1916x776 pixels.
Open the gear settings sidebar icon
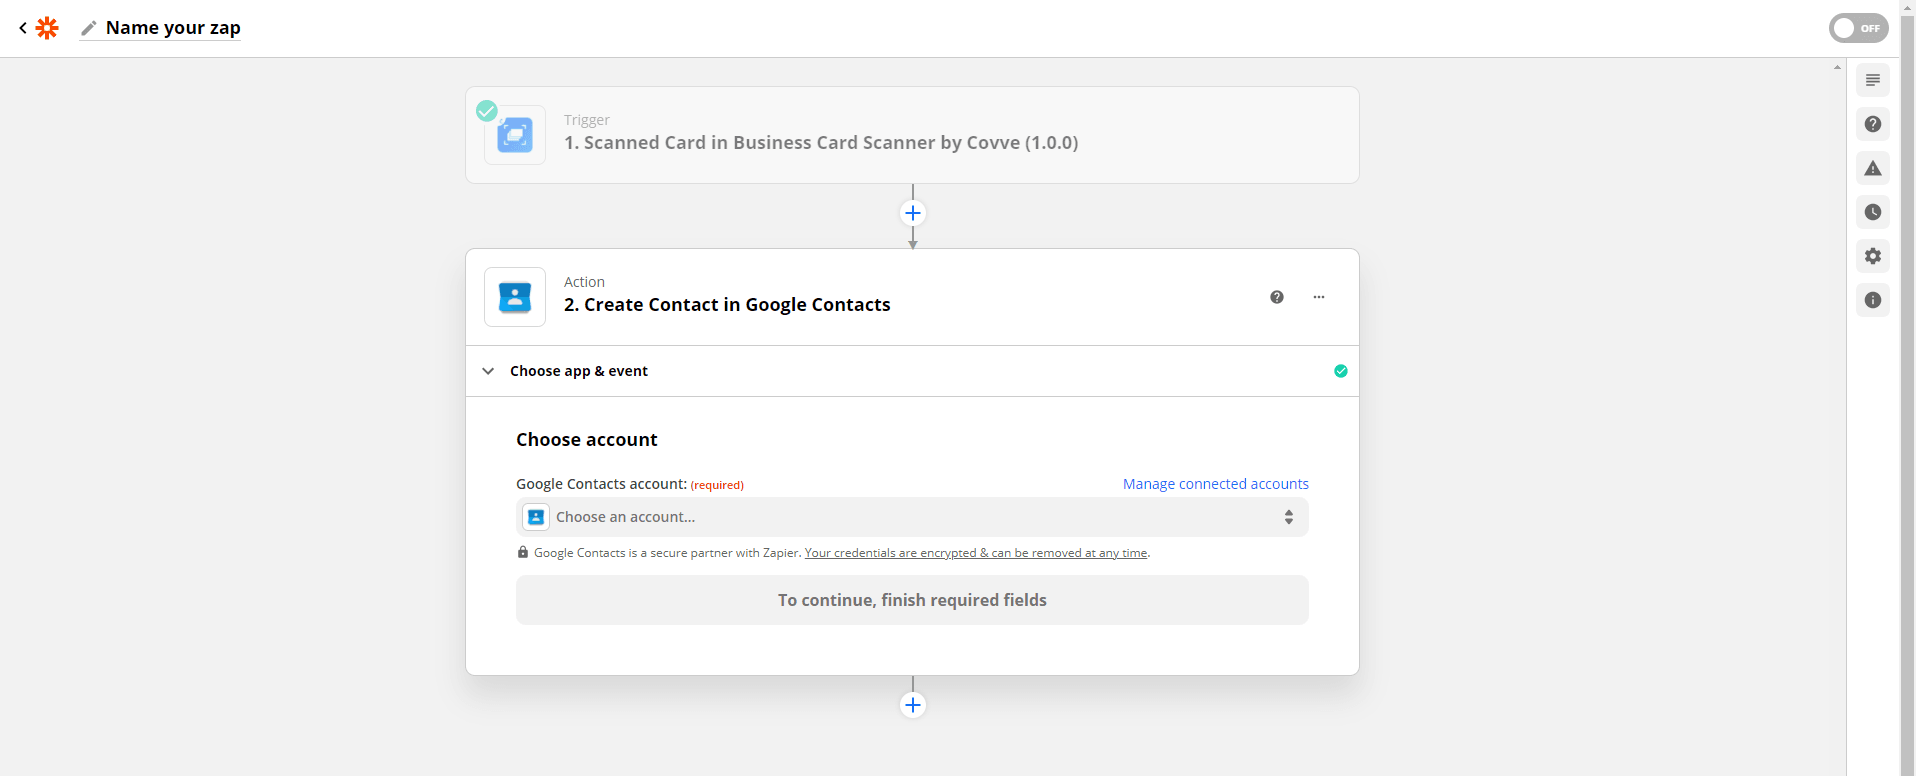tap(1873, 256)
